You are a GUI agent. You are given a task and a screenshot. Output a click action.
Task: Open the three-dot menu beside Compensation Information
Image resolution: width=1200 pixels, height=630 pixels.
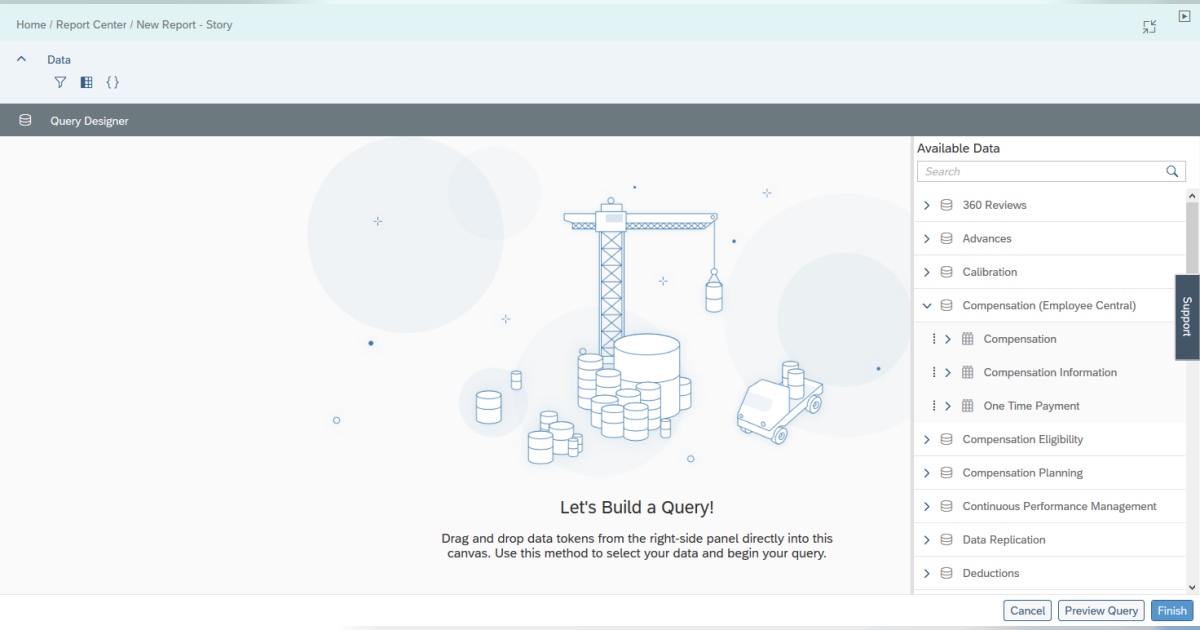coord(934,372)
